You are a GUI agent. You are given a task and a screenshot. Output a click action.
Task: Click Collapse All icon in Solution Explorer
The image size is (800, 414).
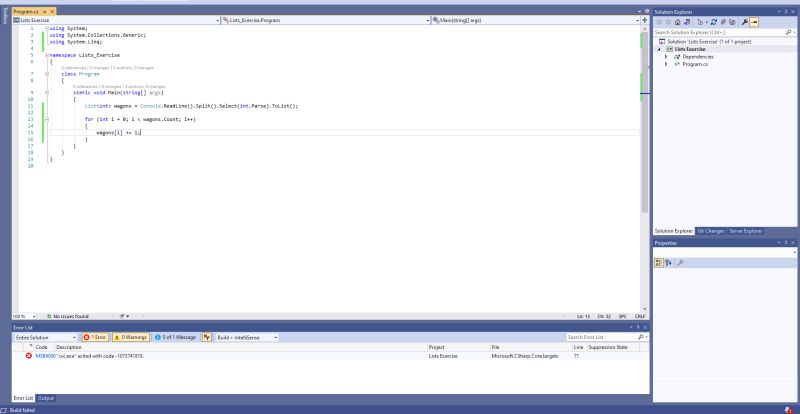tap(723, 22)
